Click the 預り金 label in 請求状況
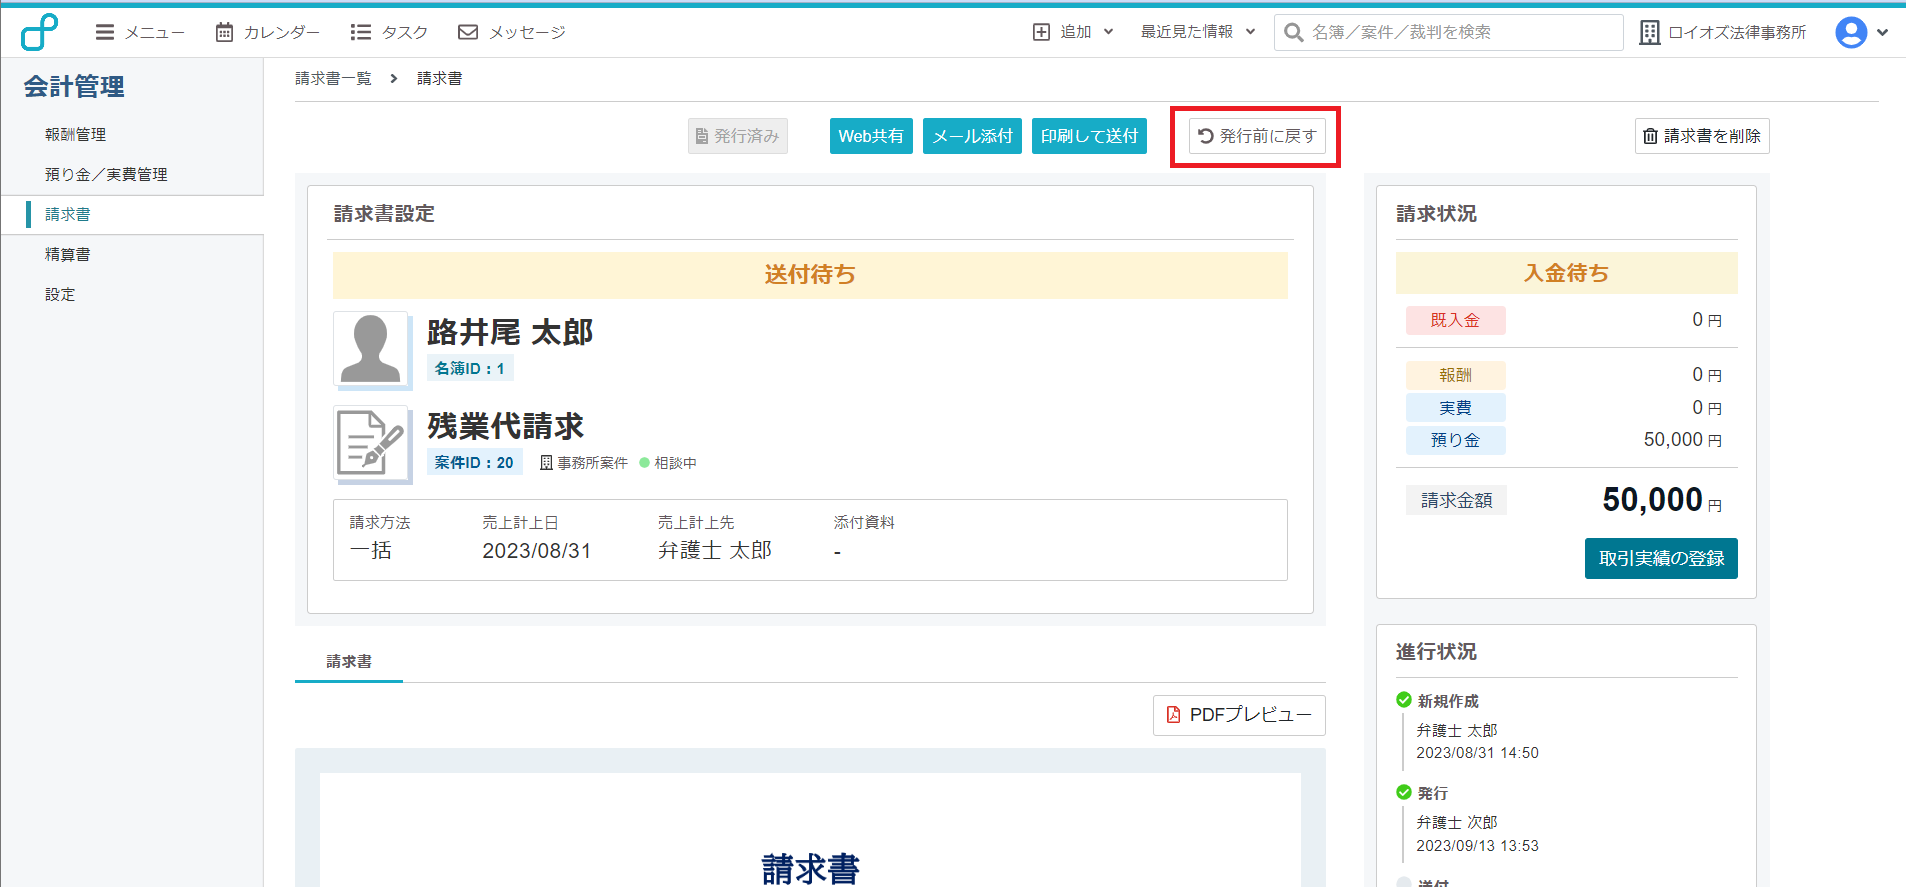 click(1455, 440)
